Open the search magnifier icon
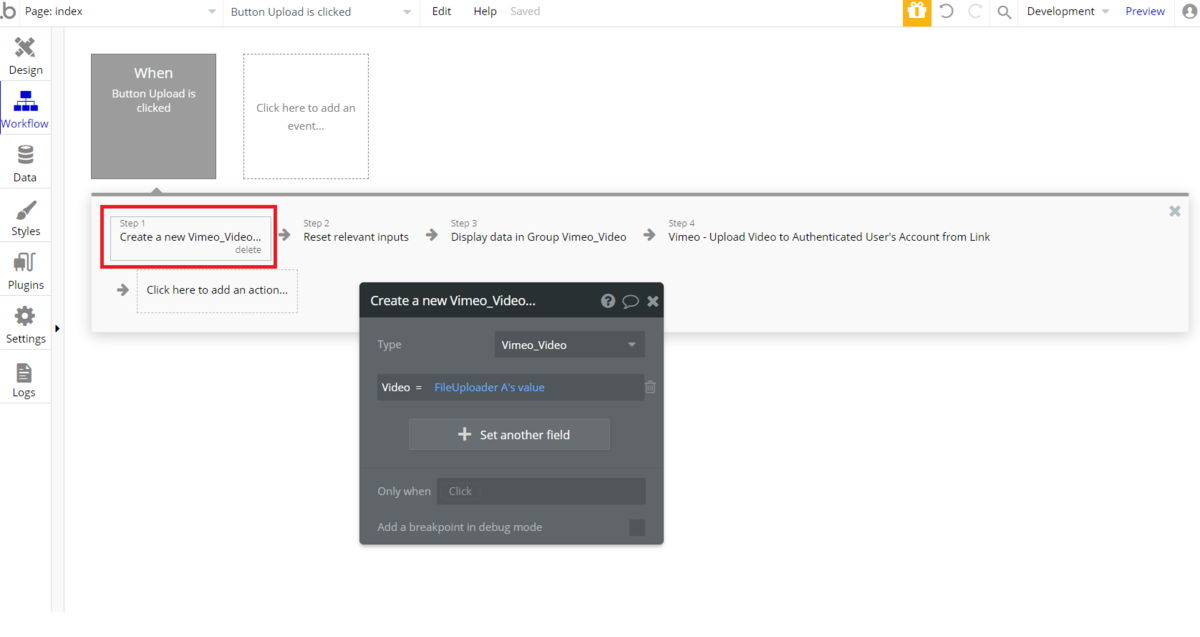This screenshot has width=1200, height=637. (1004, 12)
